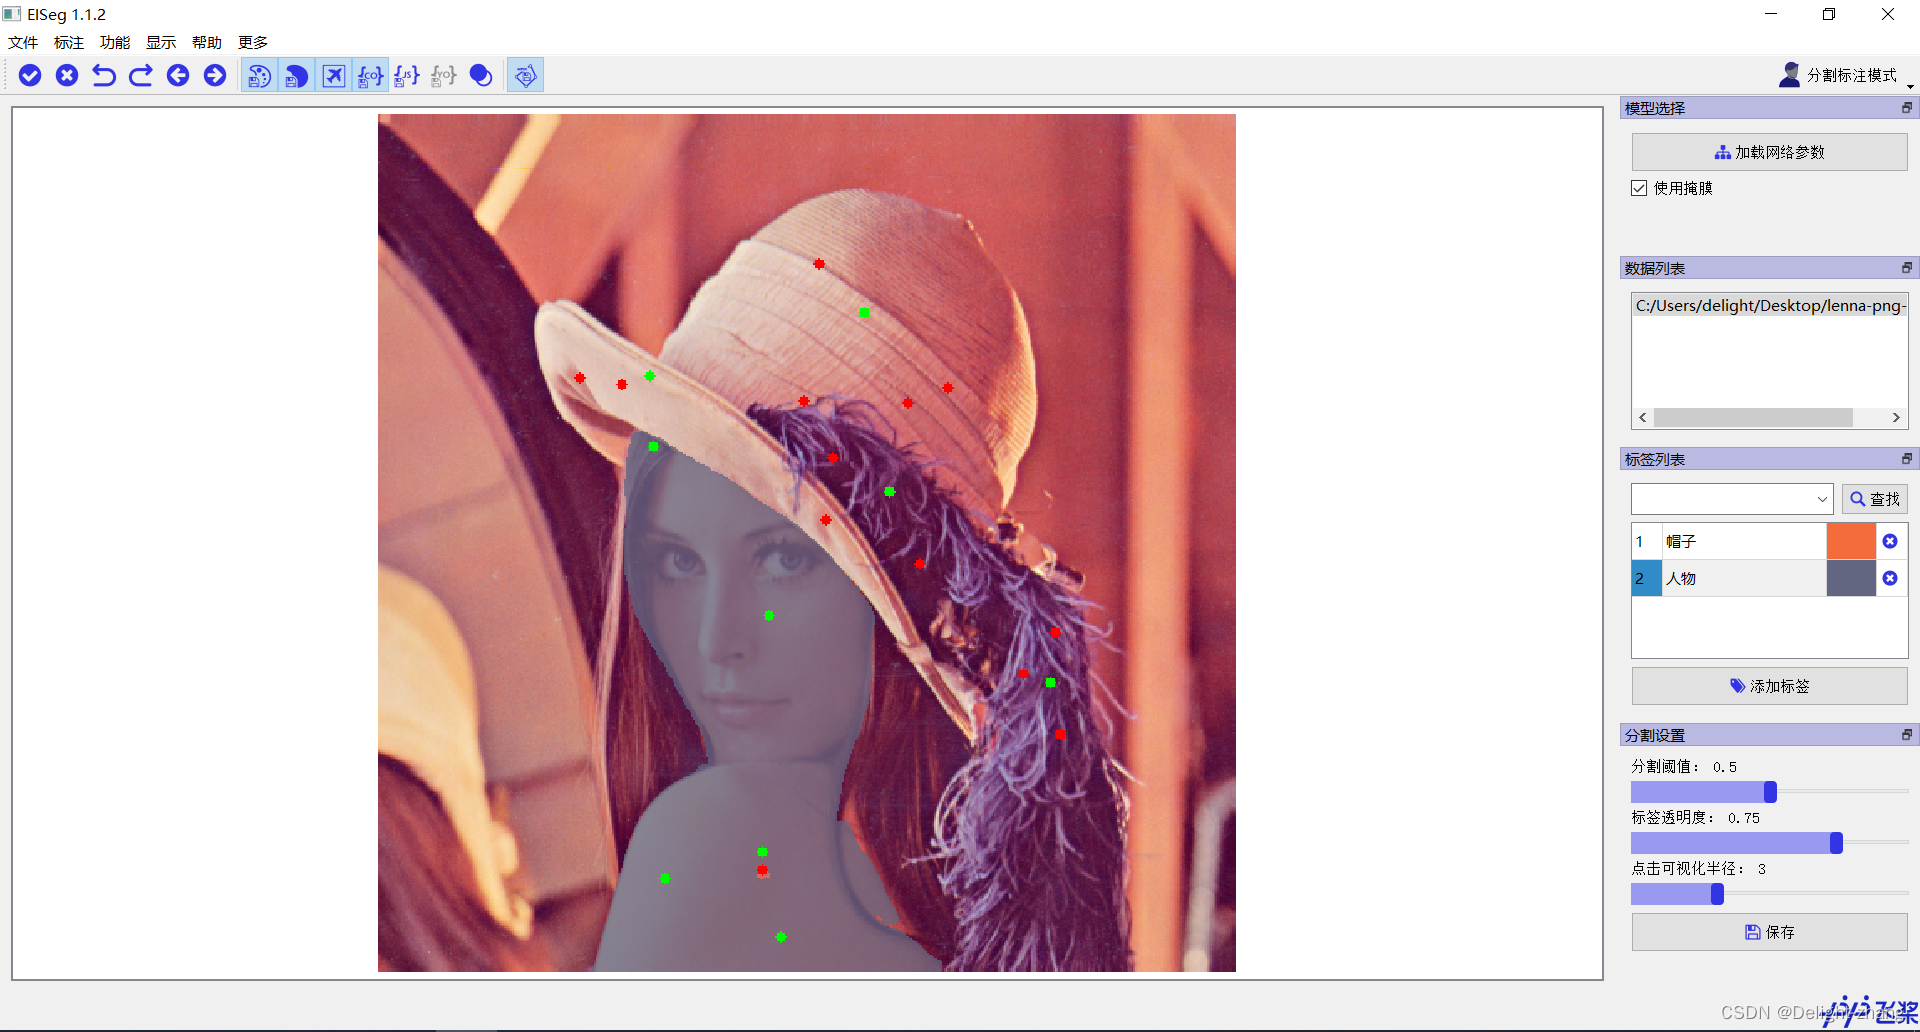Image resolution: width=1920 pixels, height=1032 pixels.
Task: Click the clear points X icon
Action: [67, 75]
